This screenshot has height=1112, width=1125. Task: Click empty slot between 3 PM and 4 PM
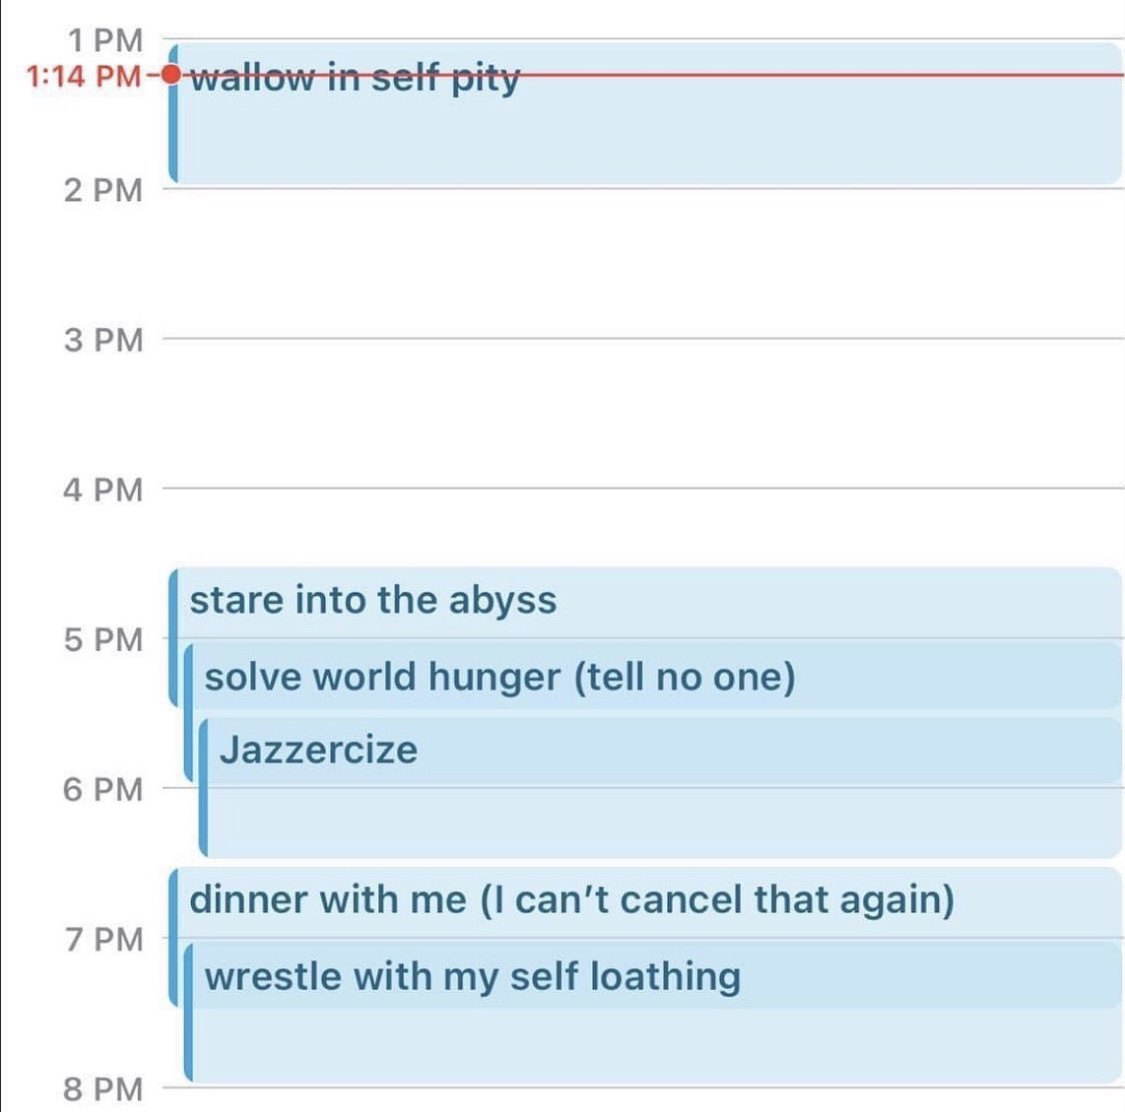pyautogui.click(x=640, y=413)
